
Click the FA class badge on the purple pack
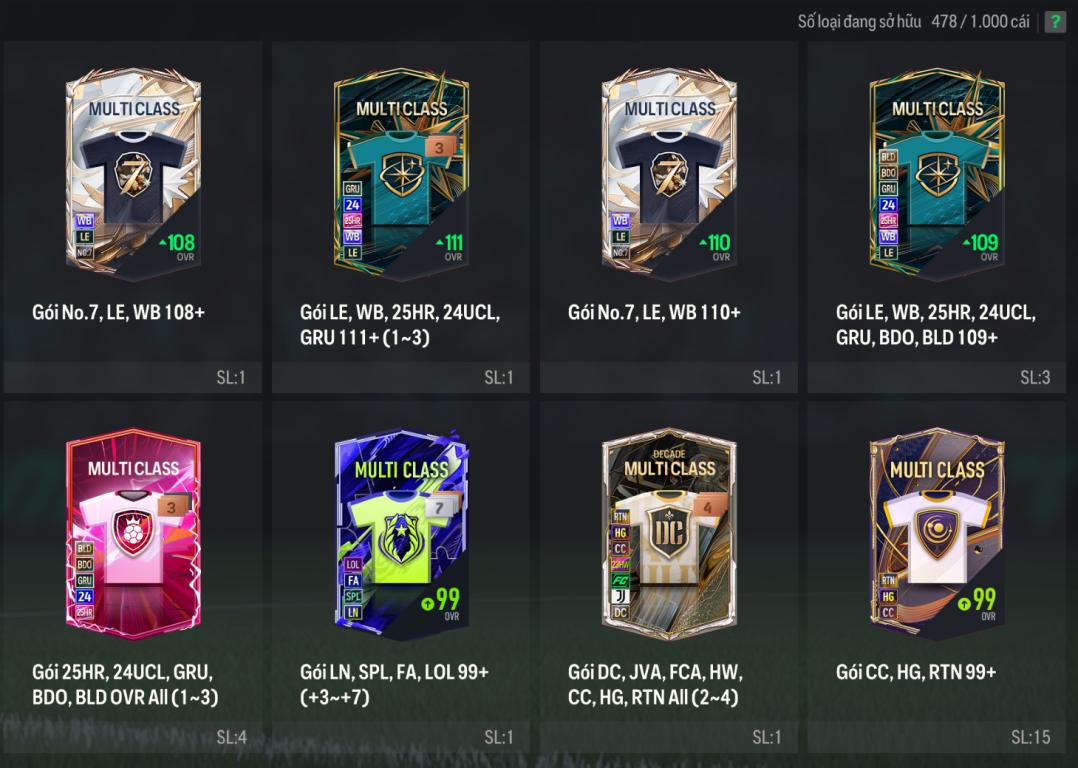[353, 580]
